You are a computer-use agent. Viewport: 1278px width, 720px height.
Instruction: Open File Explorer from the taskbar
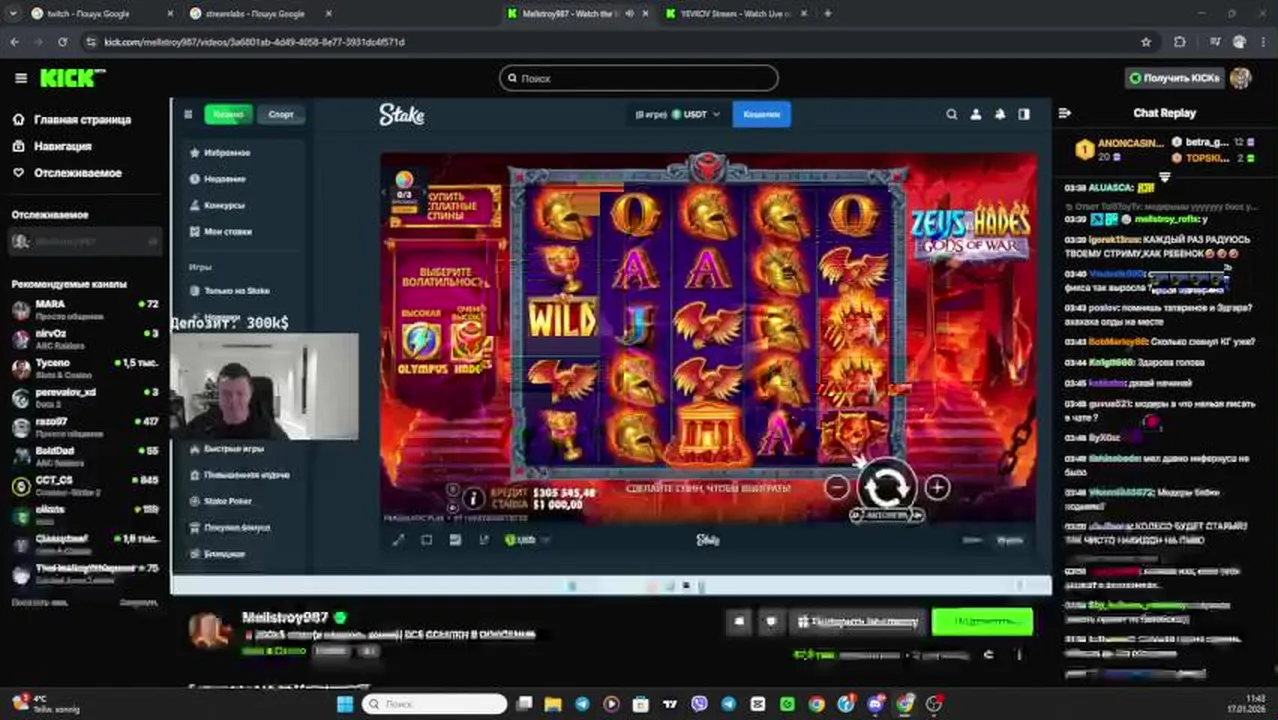click(553, 704)
